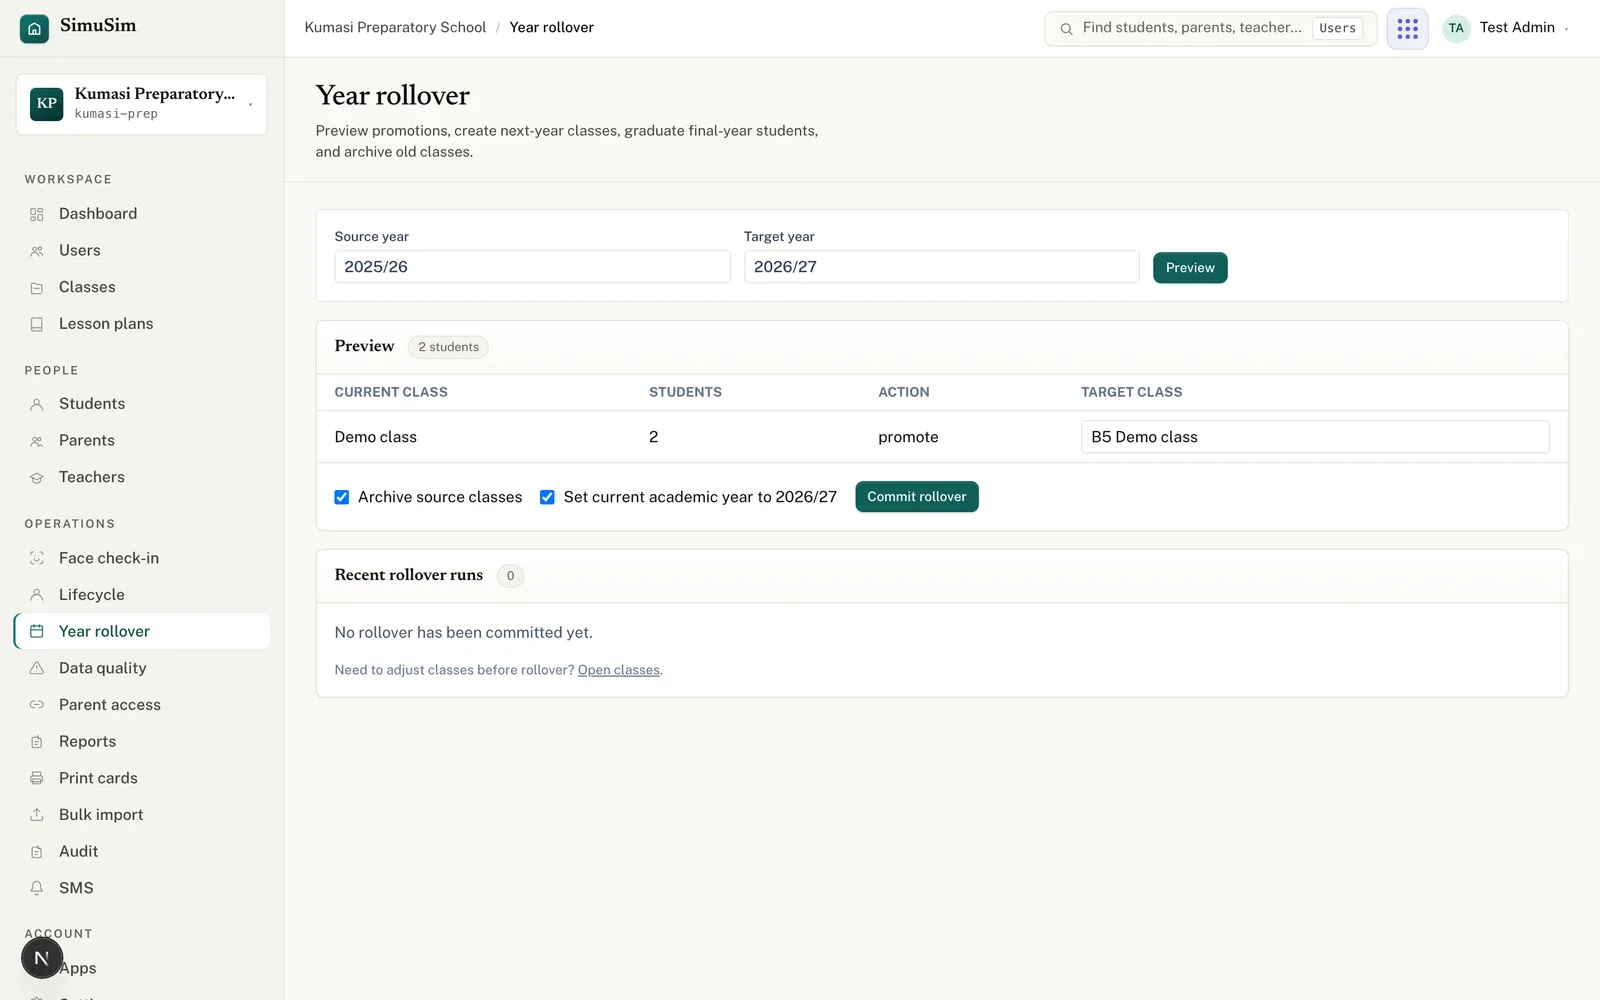Click the Recent rollover runs count badge
1600x1000 pixels.
coord(510,576)
